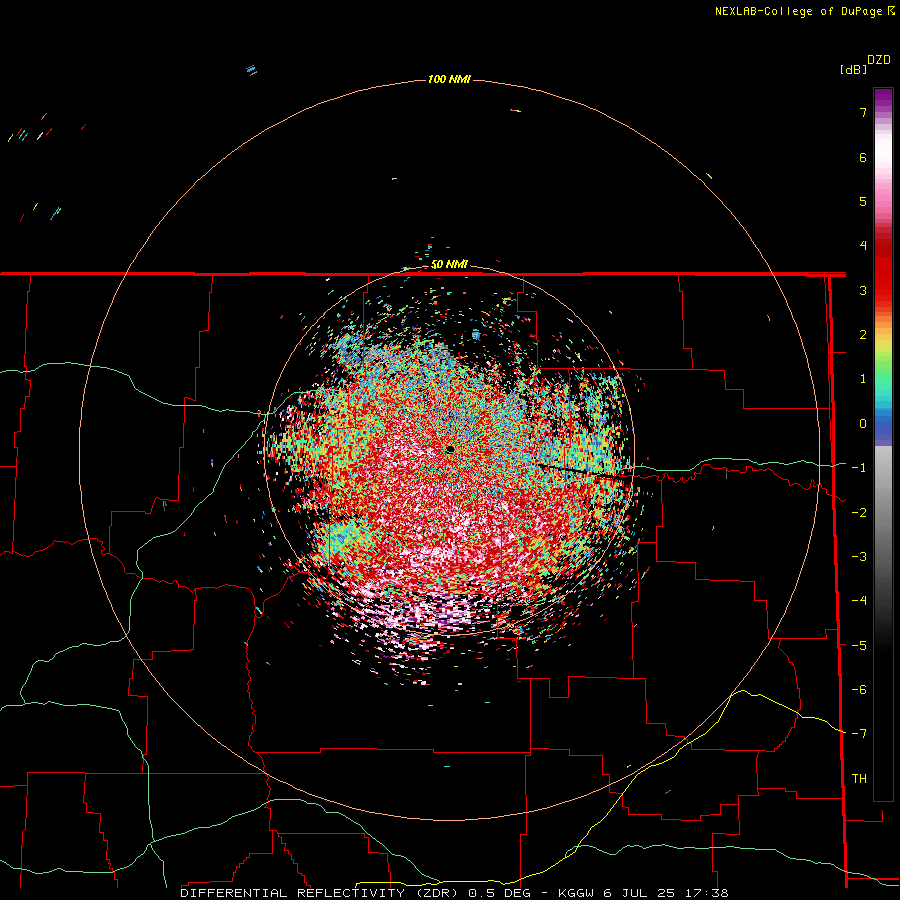Click the -6 dB scale label
Image resolution: width=900 pixels, height=900 pixels.
pyautogui.click(x=859, y=690)
